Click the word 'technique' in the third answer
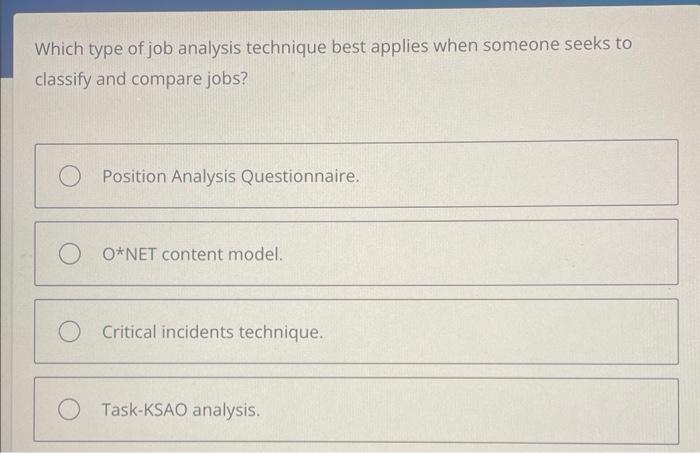Image resolution: width=700 pixels, height=453 pixels. pyautogui.click(x=281, y=333)
